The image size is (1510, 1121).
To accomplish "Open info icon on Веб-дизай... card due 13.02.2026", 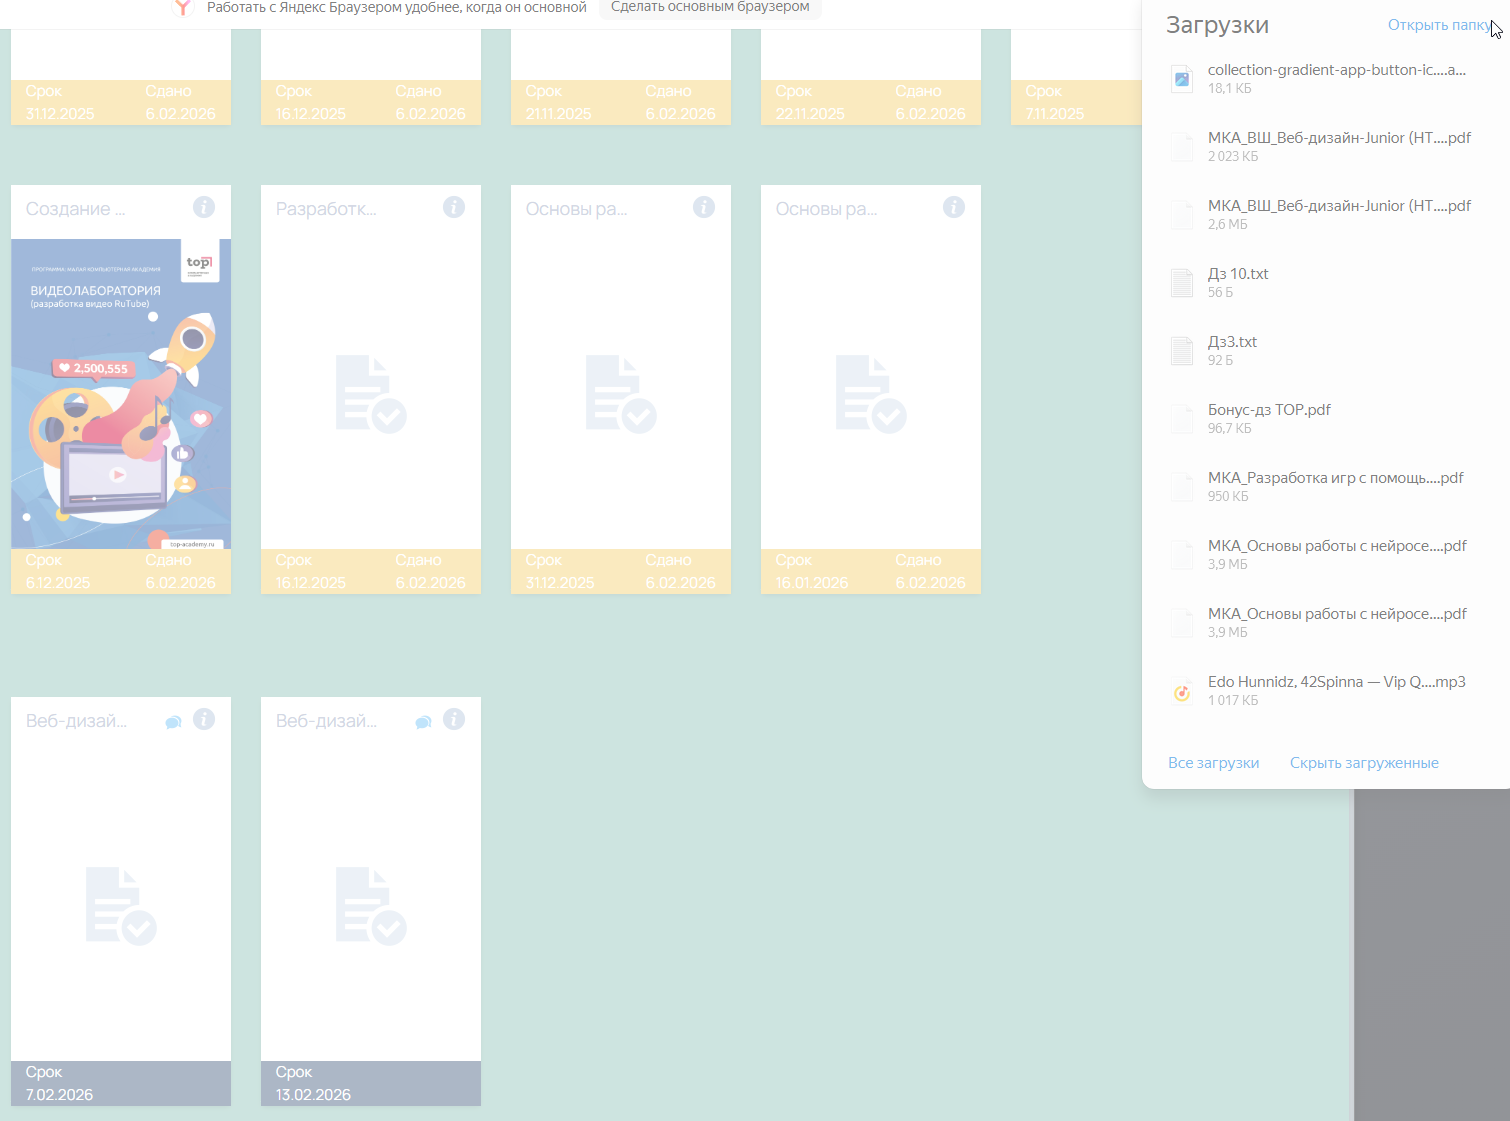I will pyautogui.click(x=454, y=719).
